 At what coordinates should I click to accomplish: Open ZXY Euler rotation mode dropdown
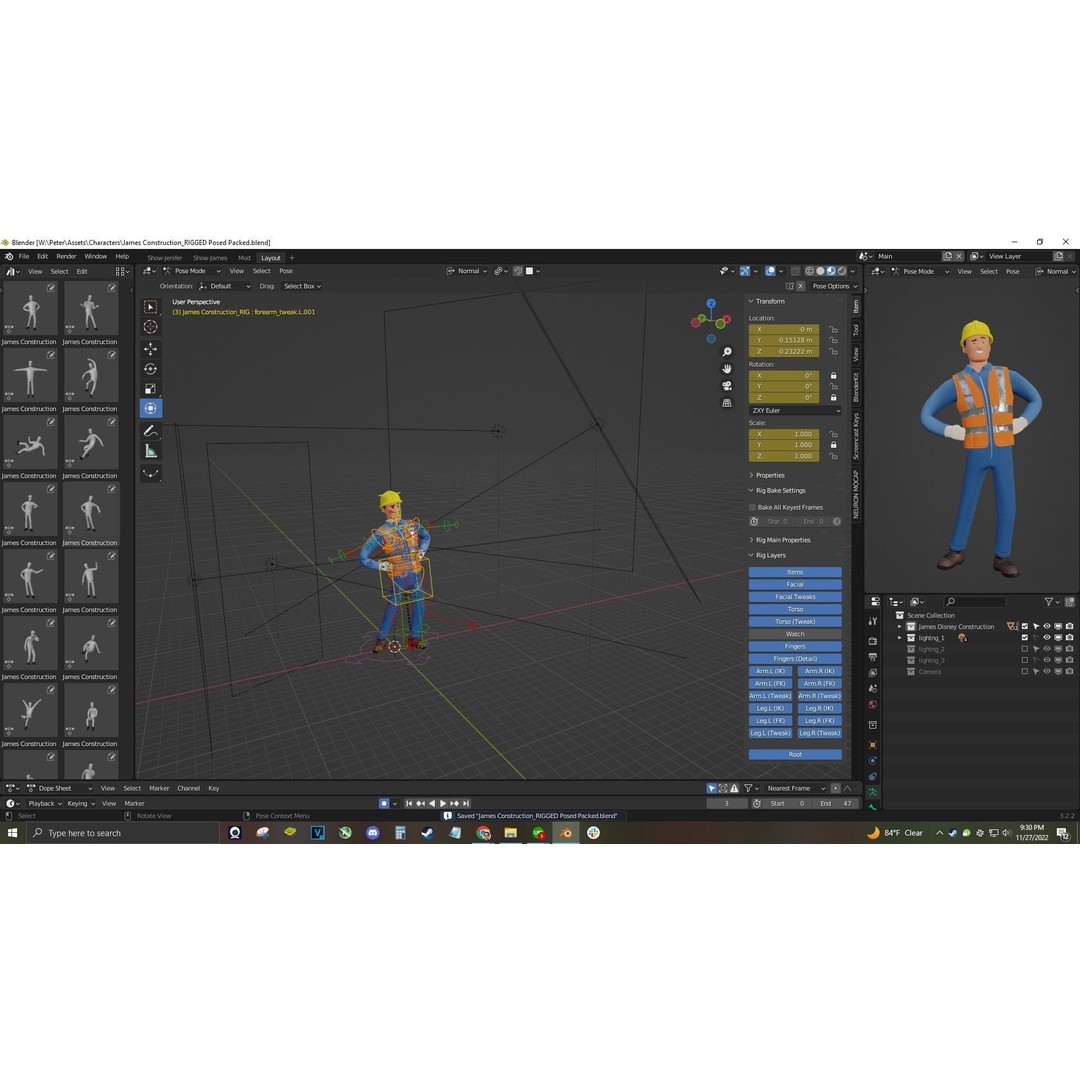[x=795, y=411]
